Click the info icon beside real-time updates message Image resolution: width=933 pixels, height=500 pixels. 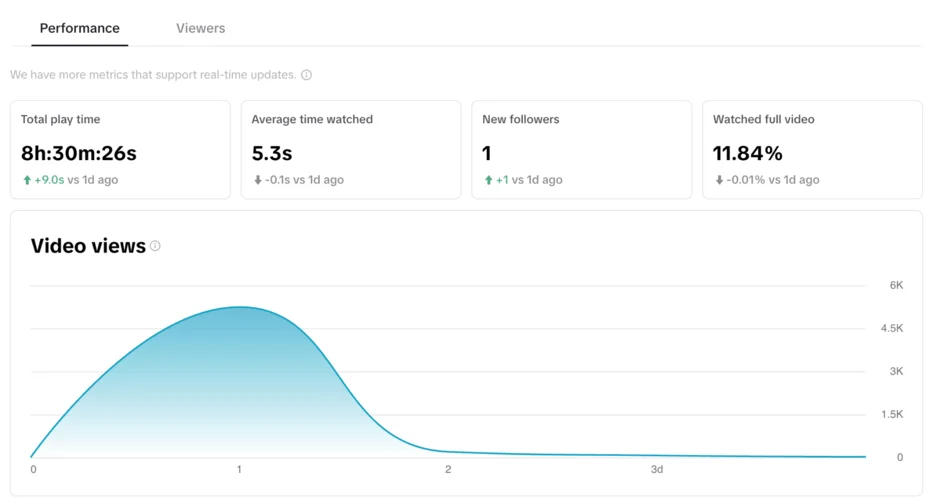(306, 75)
